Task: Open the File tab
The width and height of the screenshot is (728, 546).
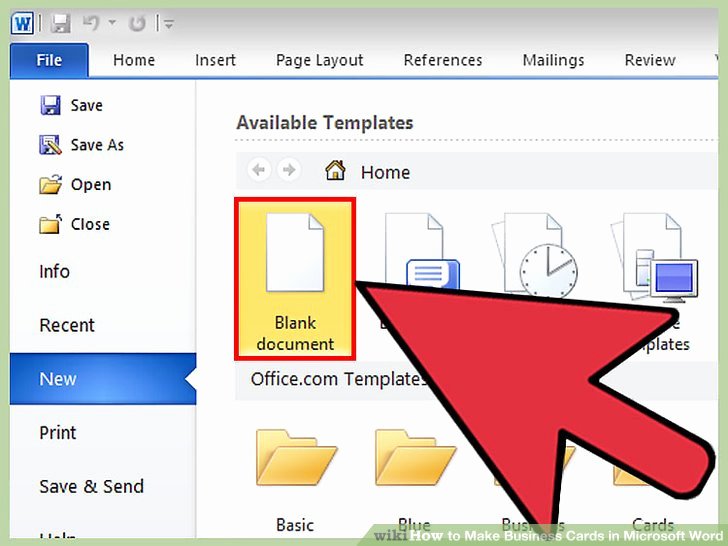Action: click(49, 60)
